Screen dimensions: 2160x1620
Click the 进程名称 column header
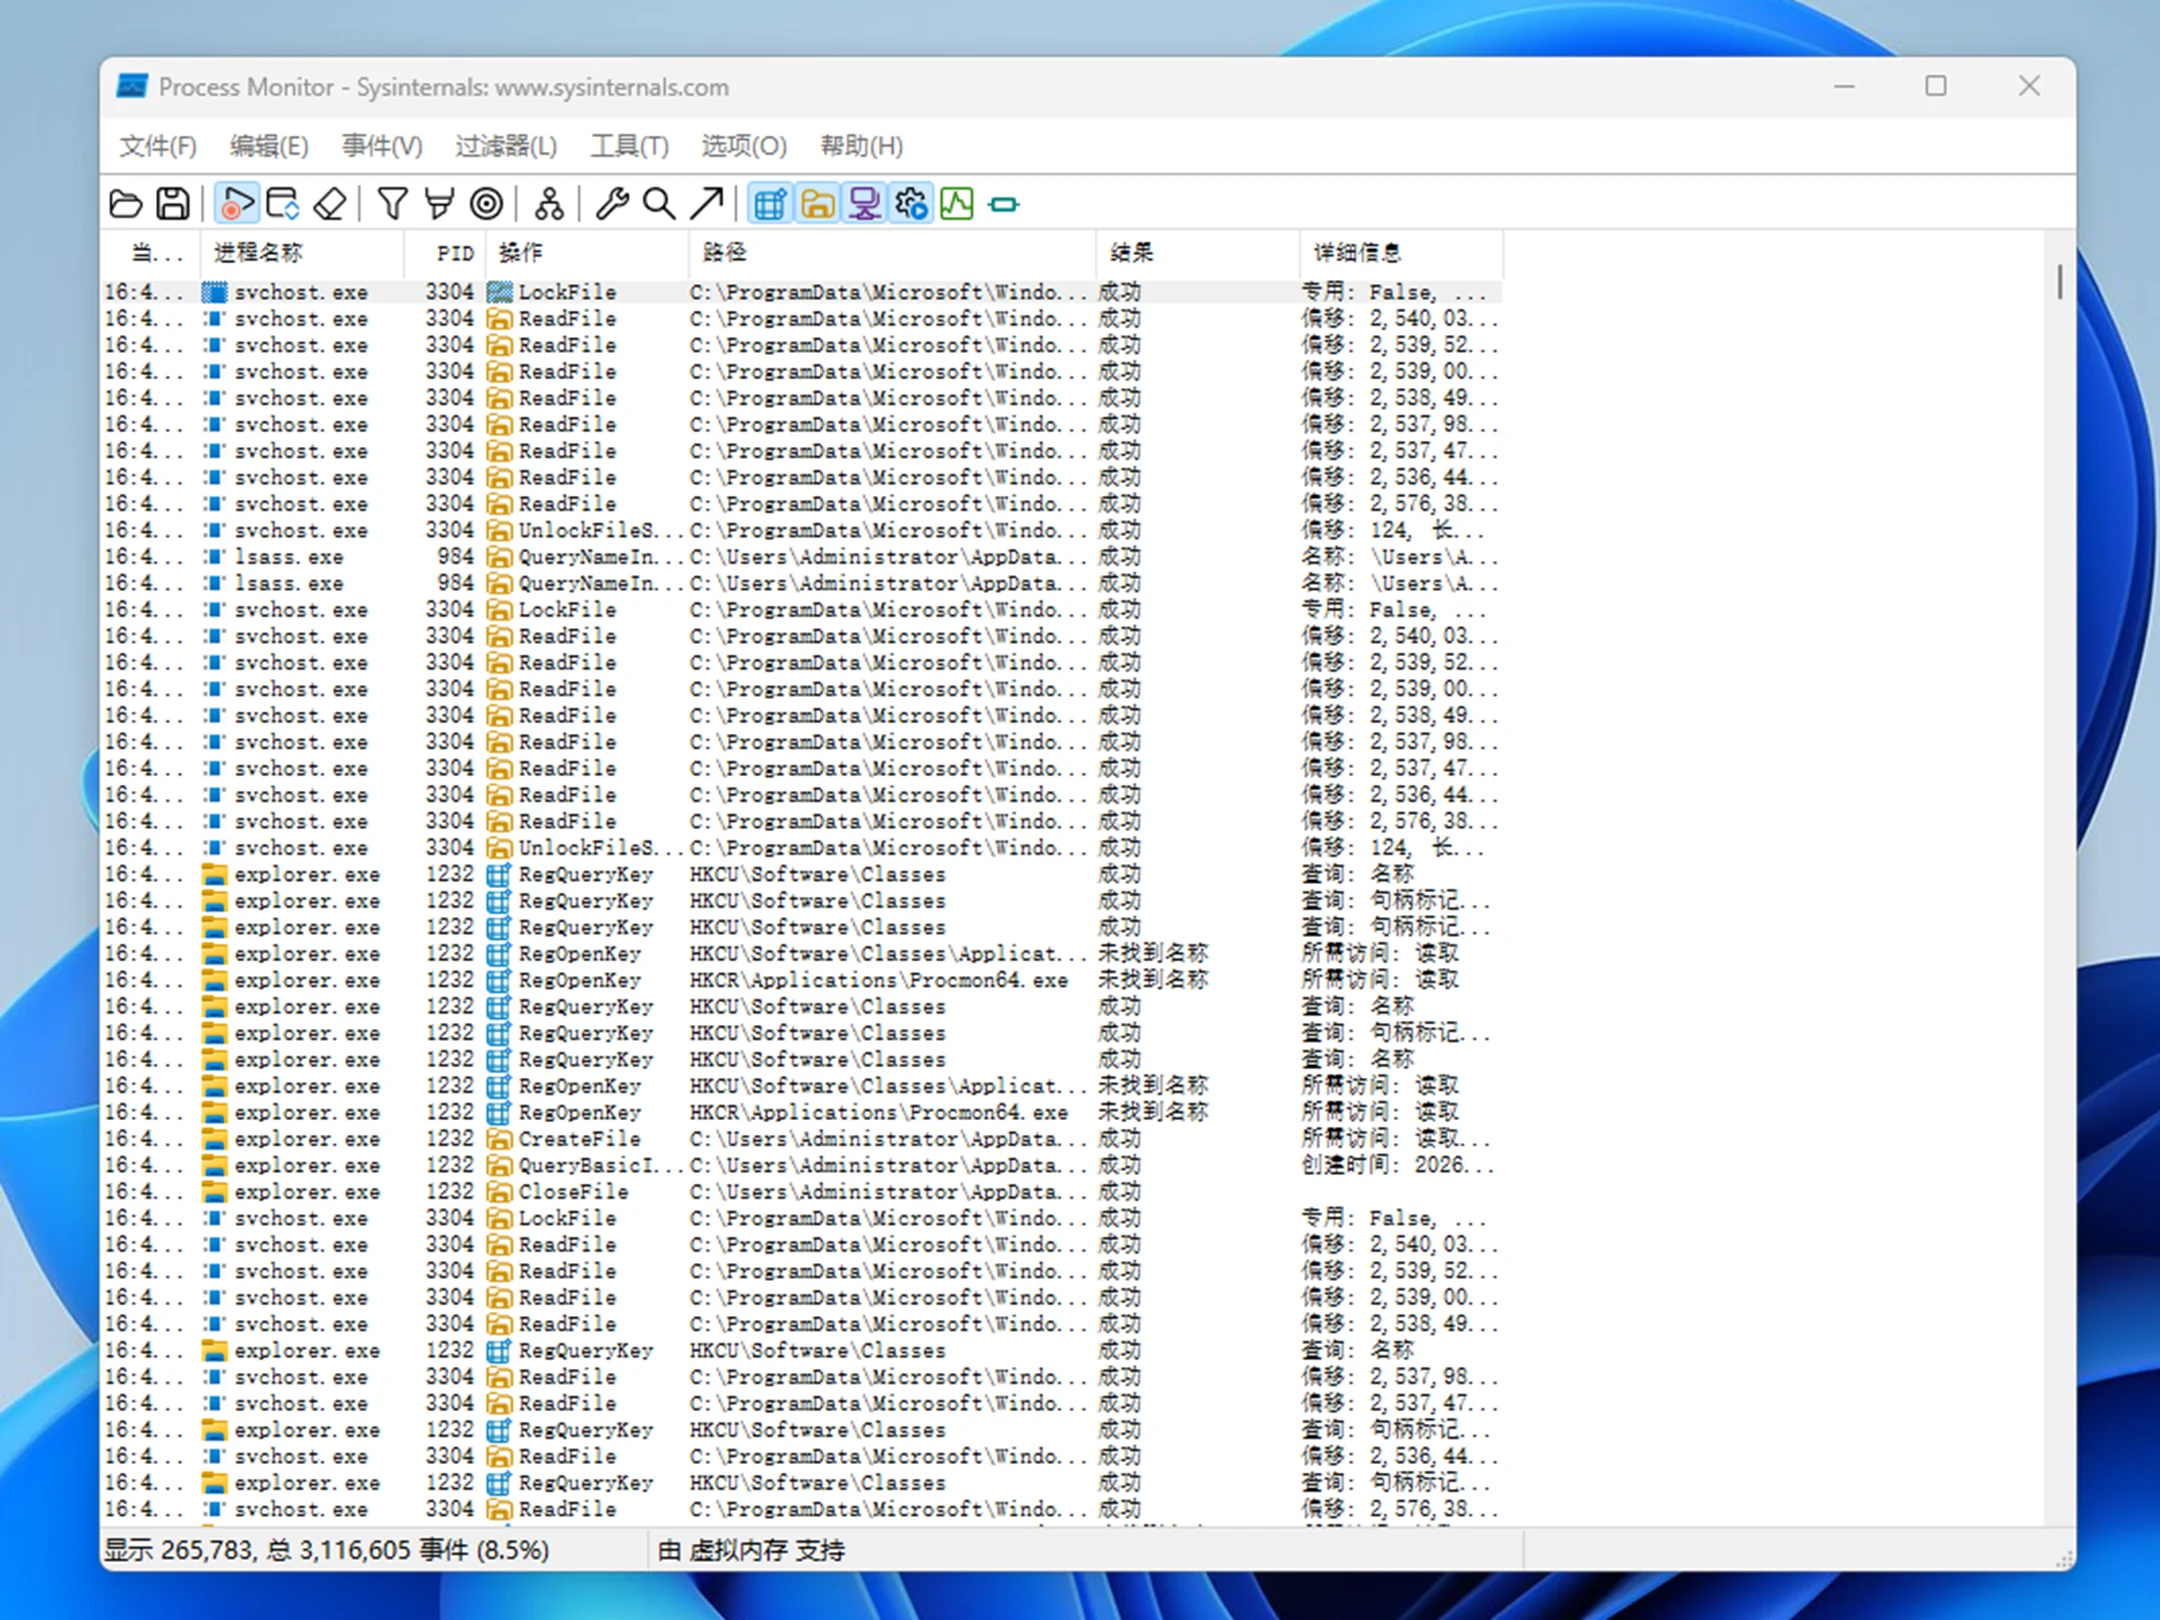click(x=303, y=253)
